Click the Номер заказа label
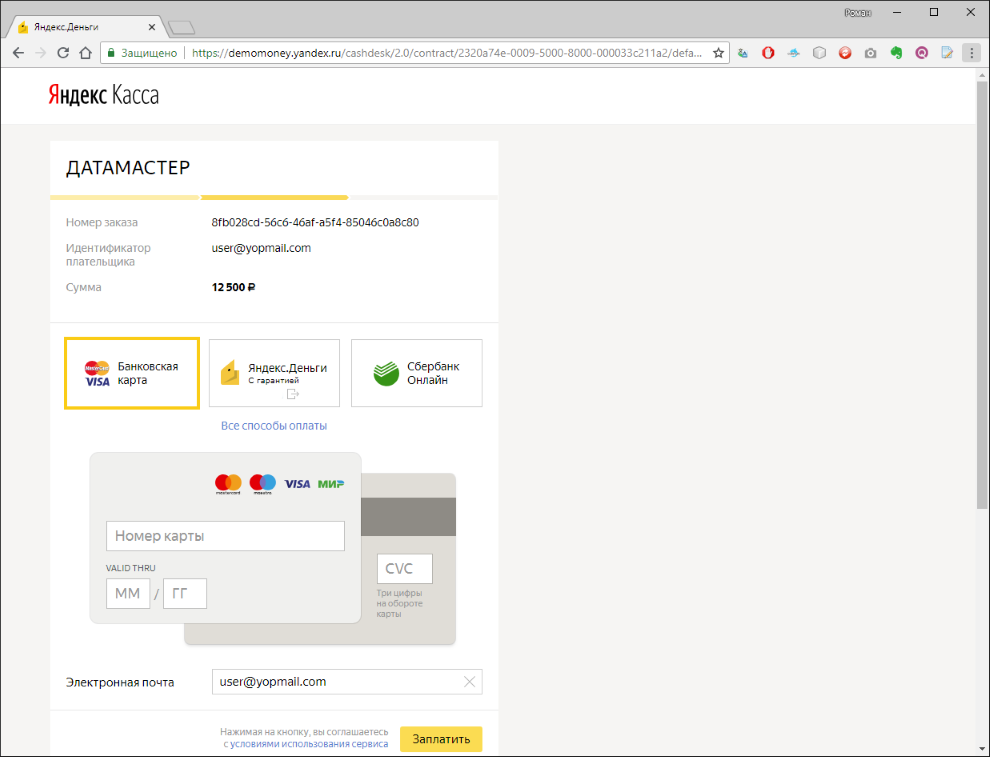This screenshot has height=757, width=990. pyautogui.click(x=102, y=222)
